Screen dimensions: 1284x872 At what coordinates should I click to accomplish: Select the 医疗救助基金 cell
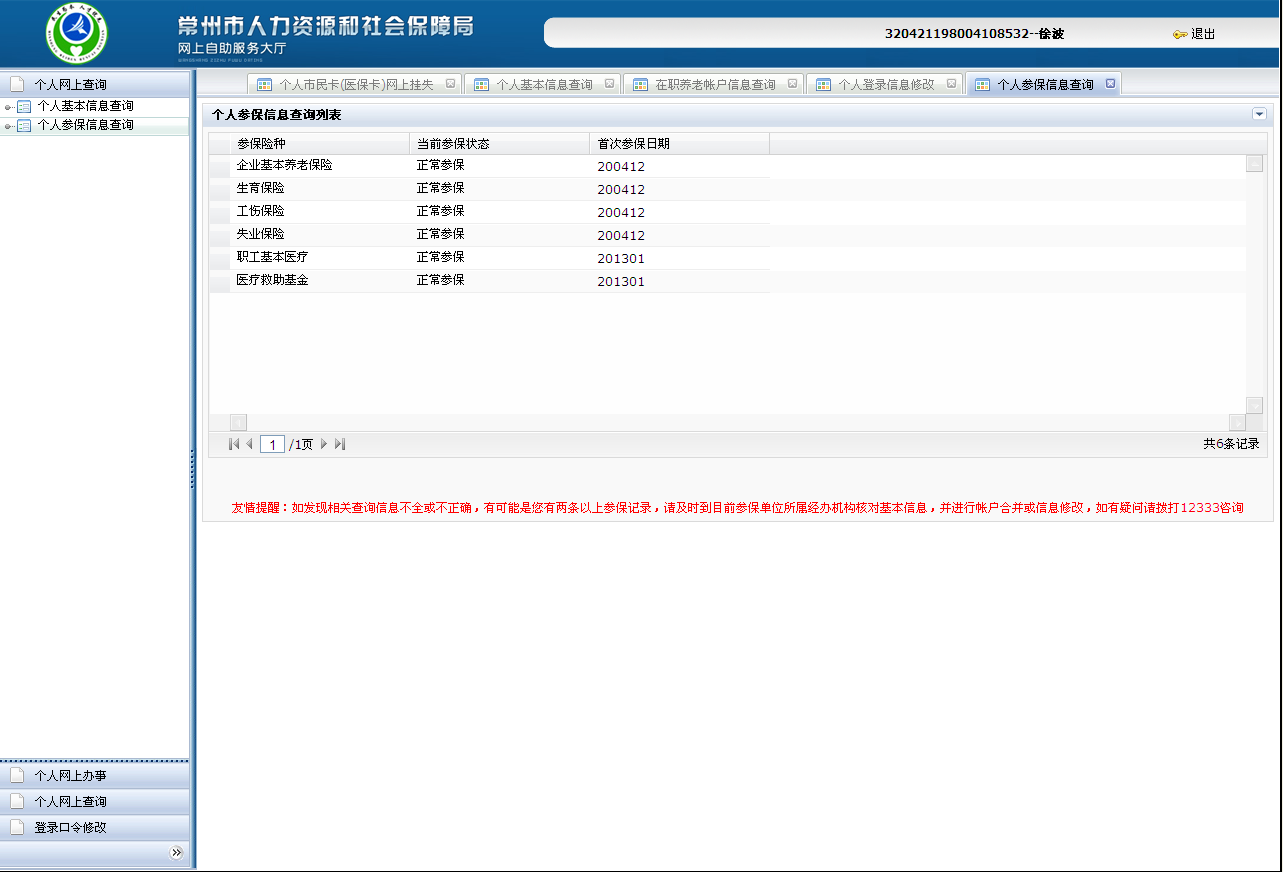(x=320, y=281)
